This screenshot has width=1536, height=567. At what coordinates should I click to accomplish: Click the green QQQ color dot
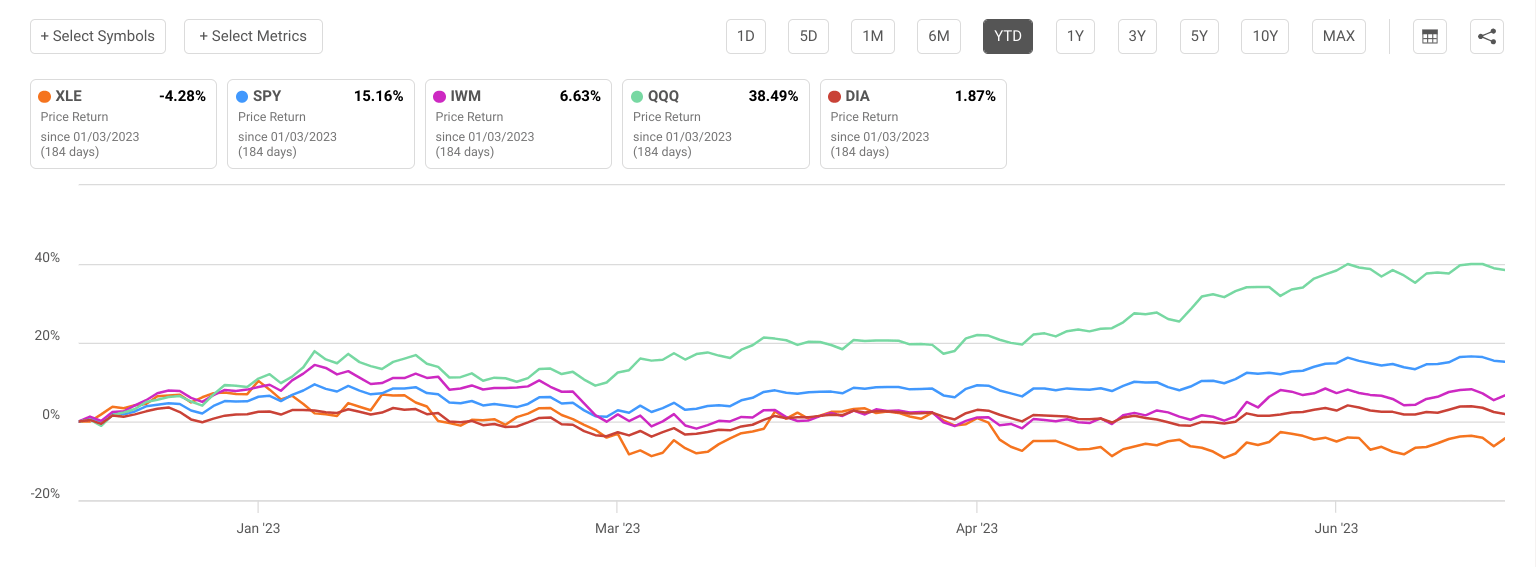637,97
